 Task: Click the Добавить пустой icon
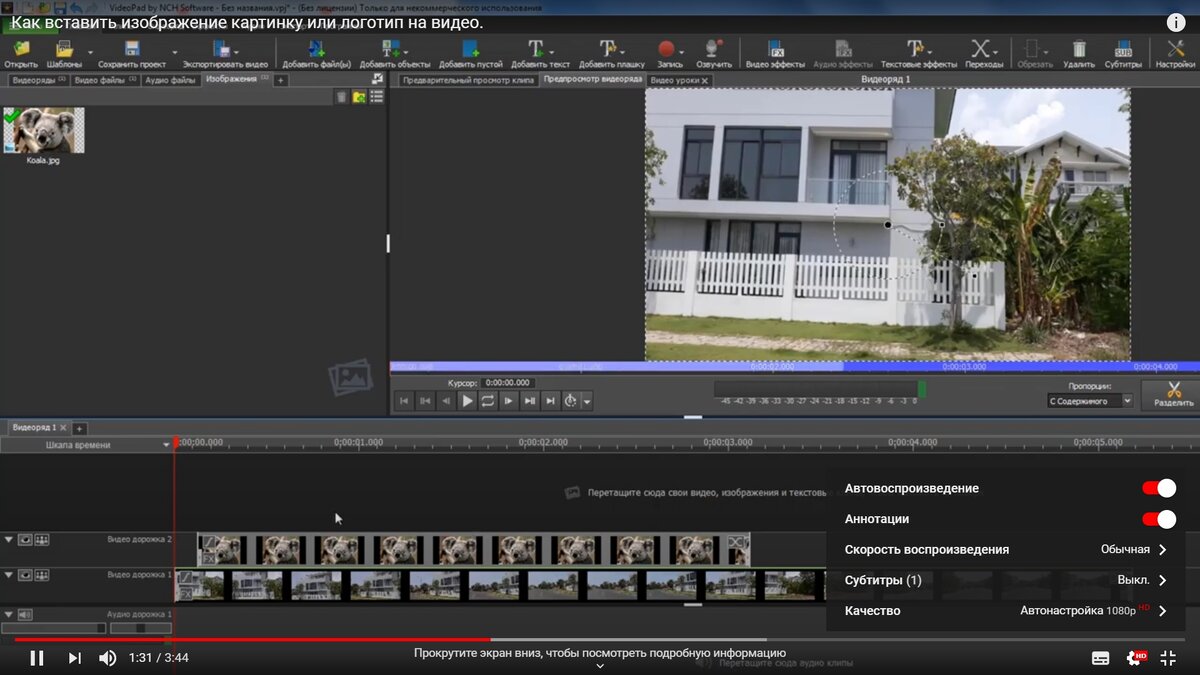pyautogui.click(x=470, y=48)
